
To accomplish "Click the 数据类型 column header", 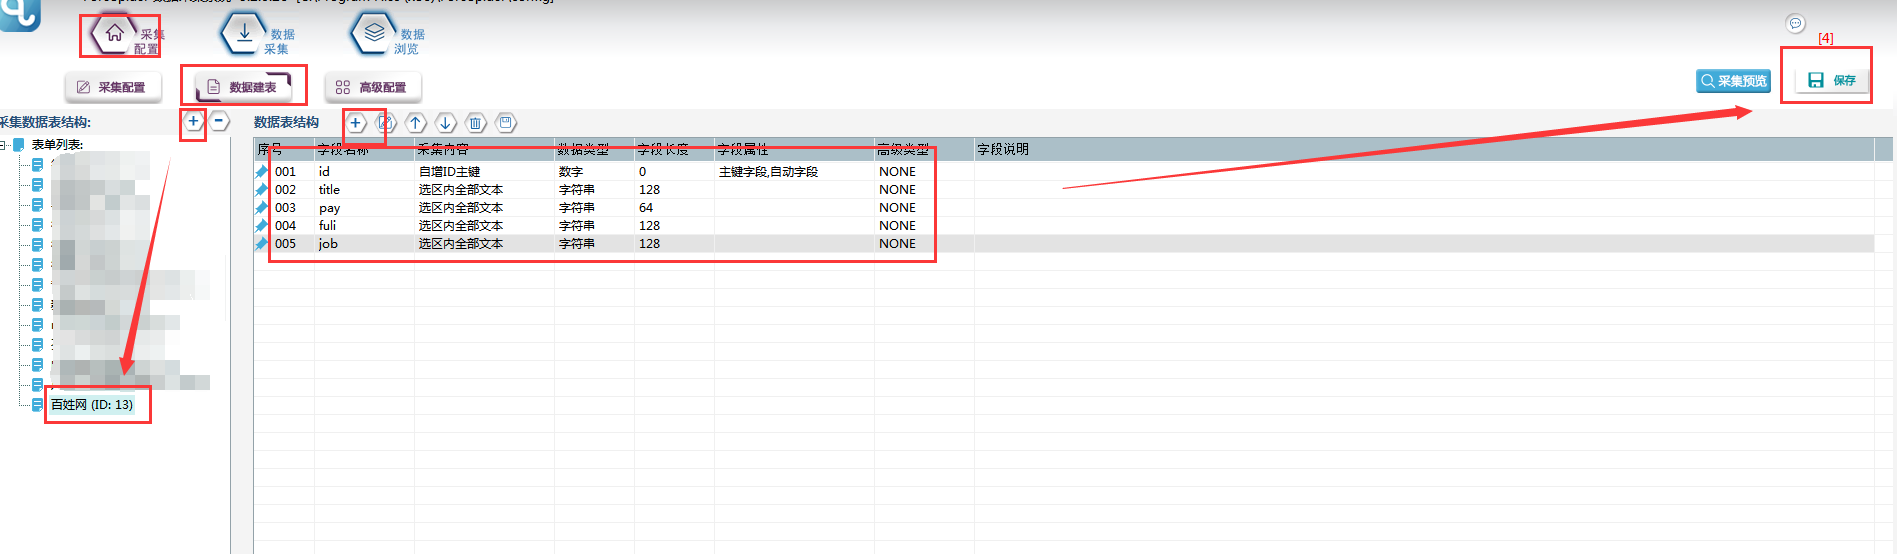I will tap(594, 150).
